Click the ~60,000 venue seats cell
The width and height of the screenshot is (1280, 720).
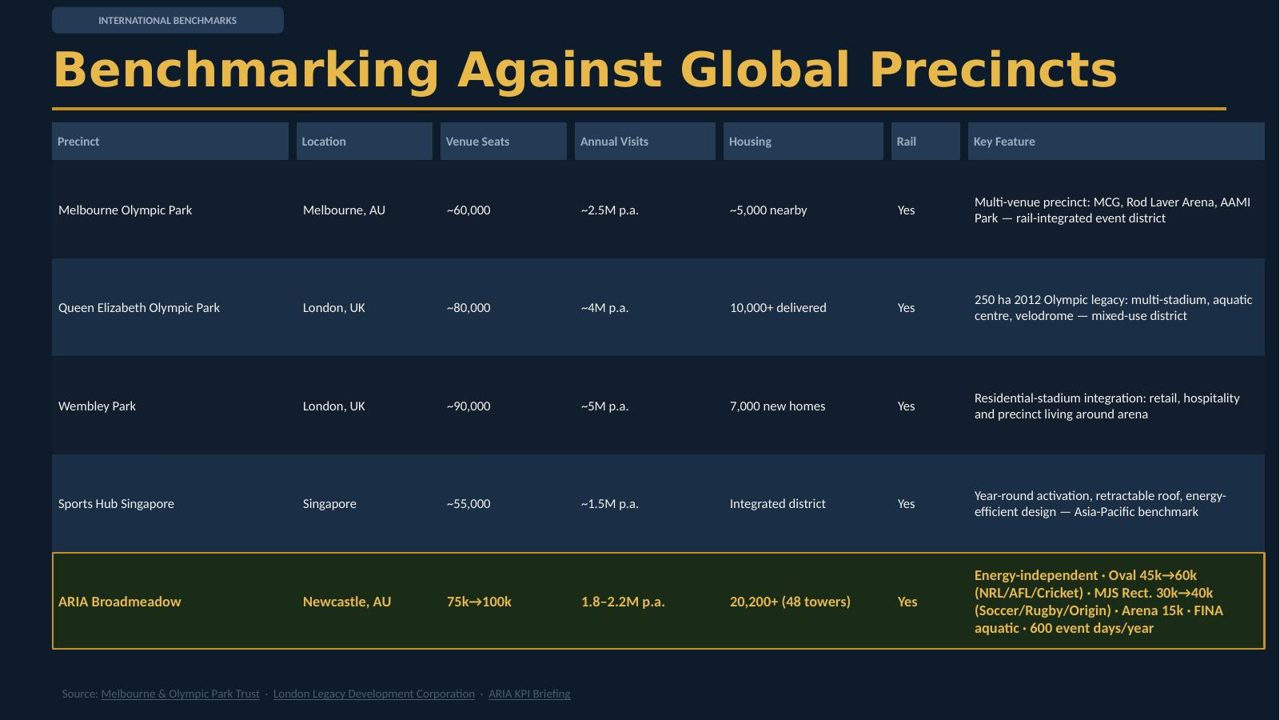point(468,210)
